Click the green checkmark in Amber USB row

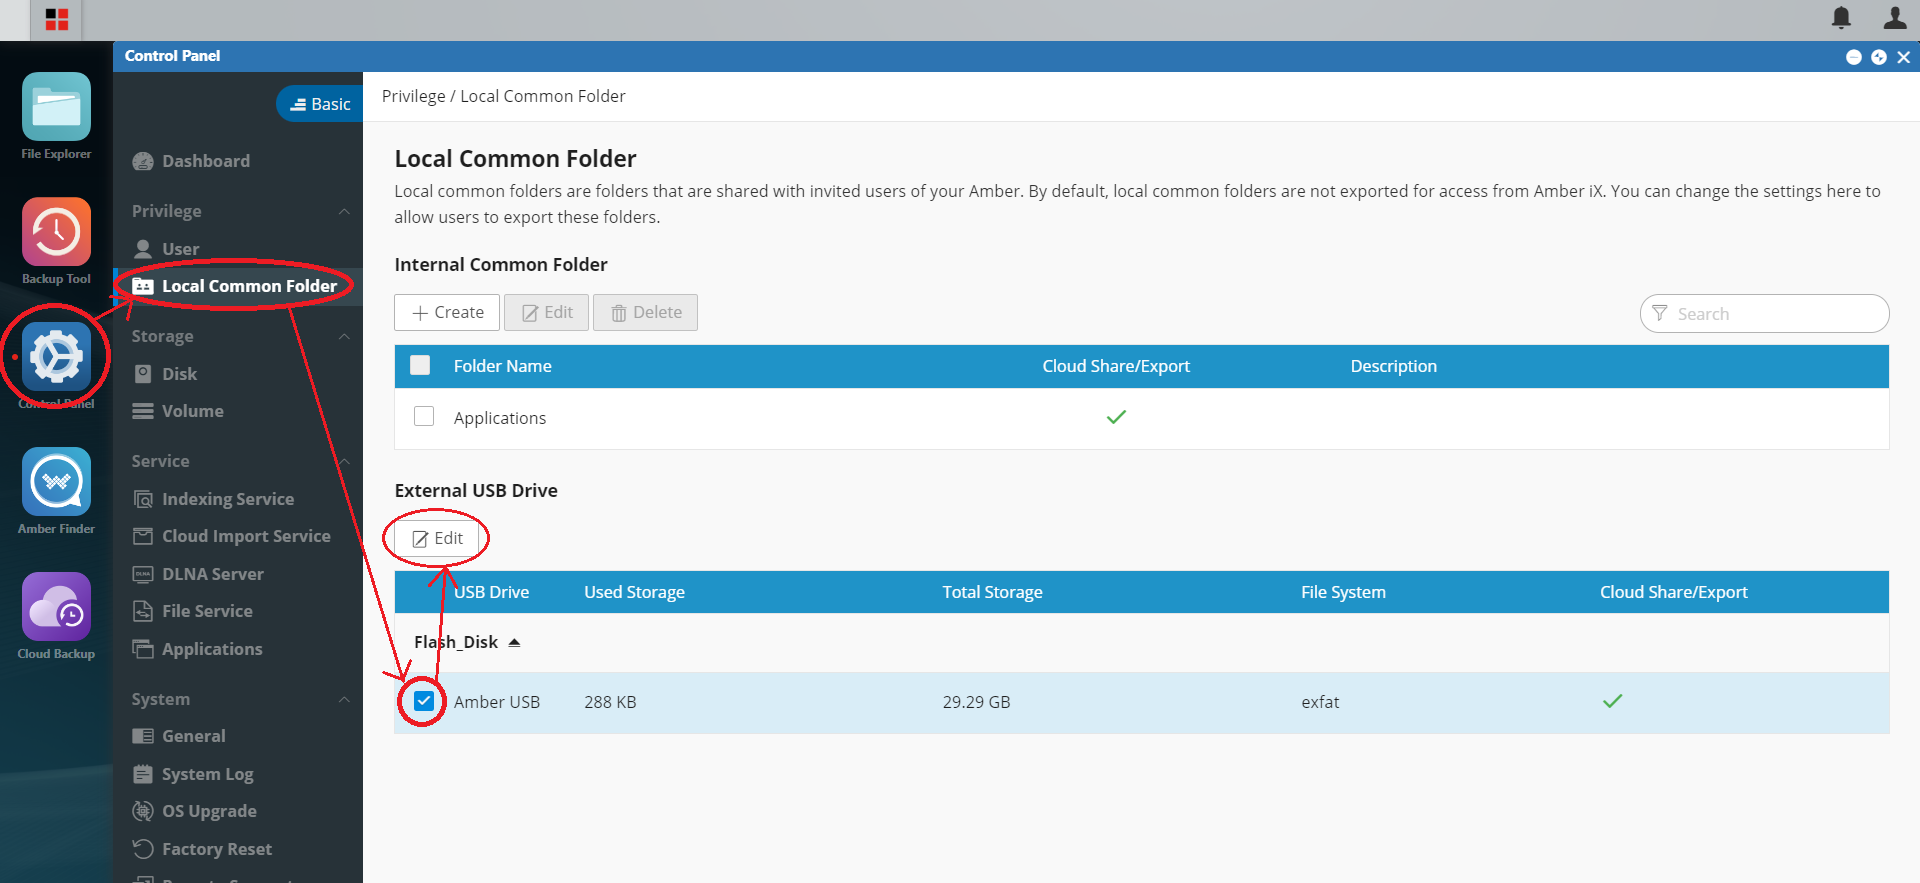pos(1612,701)
